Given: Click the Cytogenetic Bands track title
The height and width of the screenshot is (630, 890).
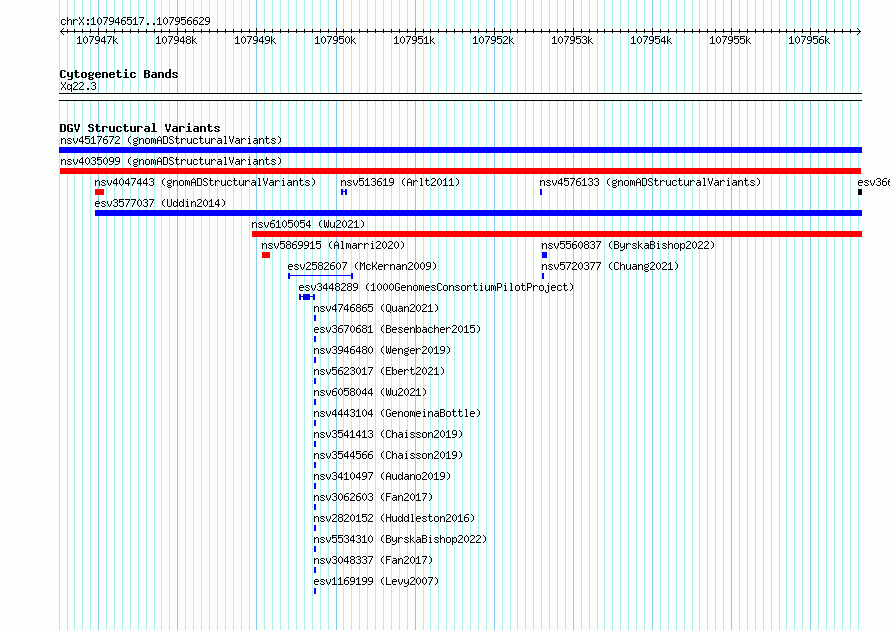Looking at the screenshot, I should (119, 74).
